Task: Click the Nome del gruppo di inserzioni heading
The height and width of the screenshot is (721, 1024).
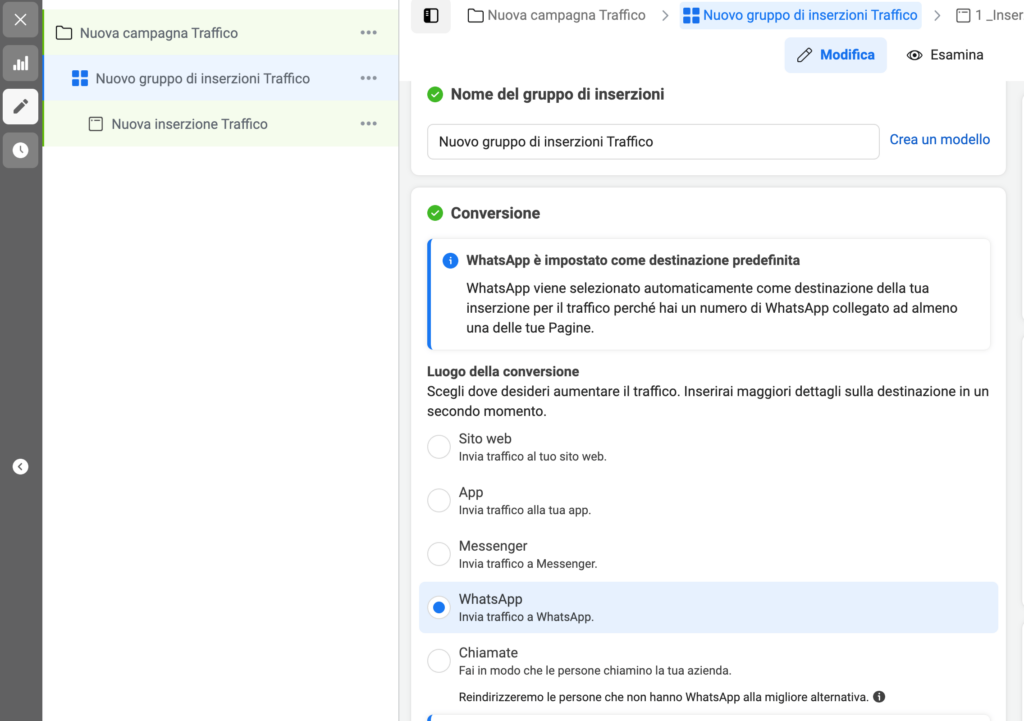Action: (557, 94)
